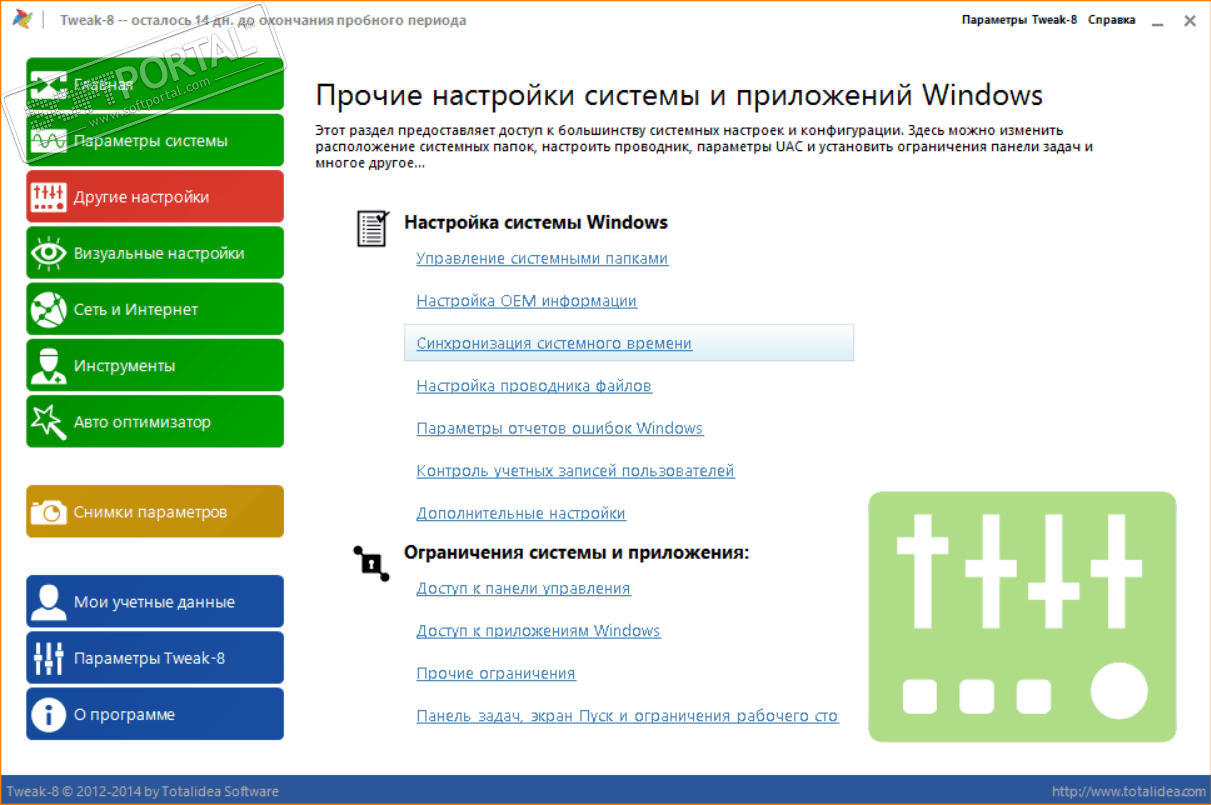Click the user icon of Мои учетные данные
The image size is (1211, 805).
click(48, 602)
